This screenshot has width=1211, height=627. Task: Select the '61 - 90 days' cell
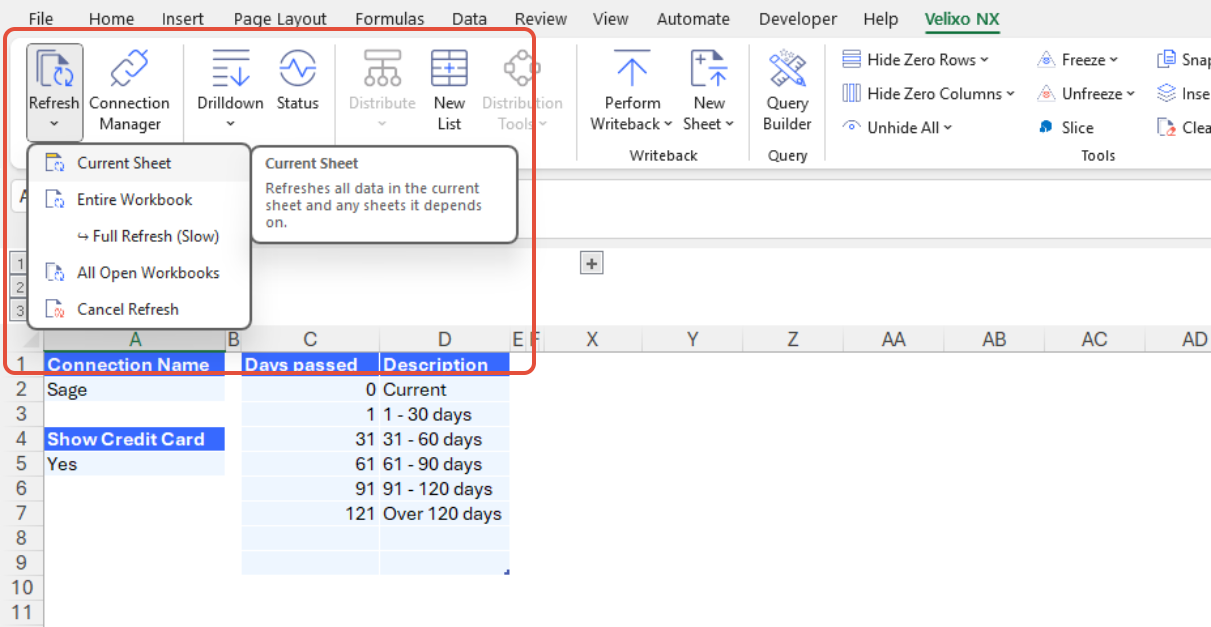[444, 464]
